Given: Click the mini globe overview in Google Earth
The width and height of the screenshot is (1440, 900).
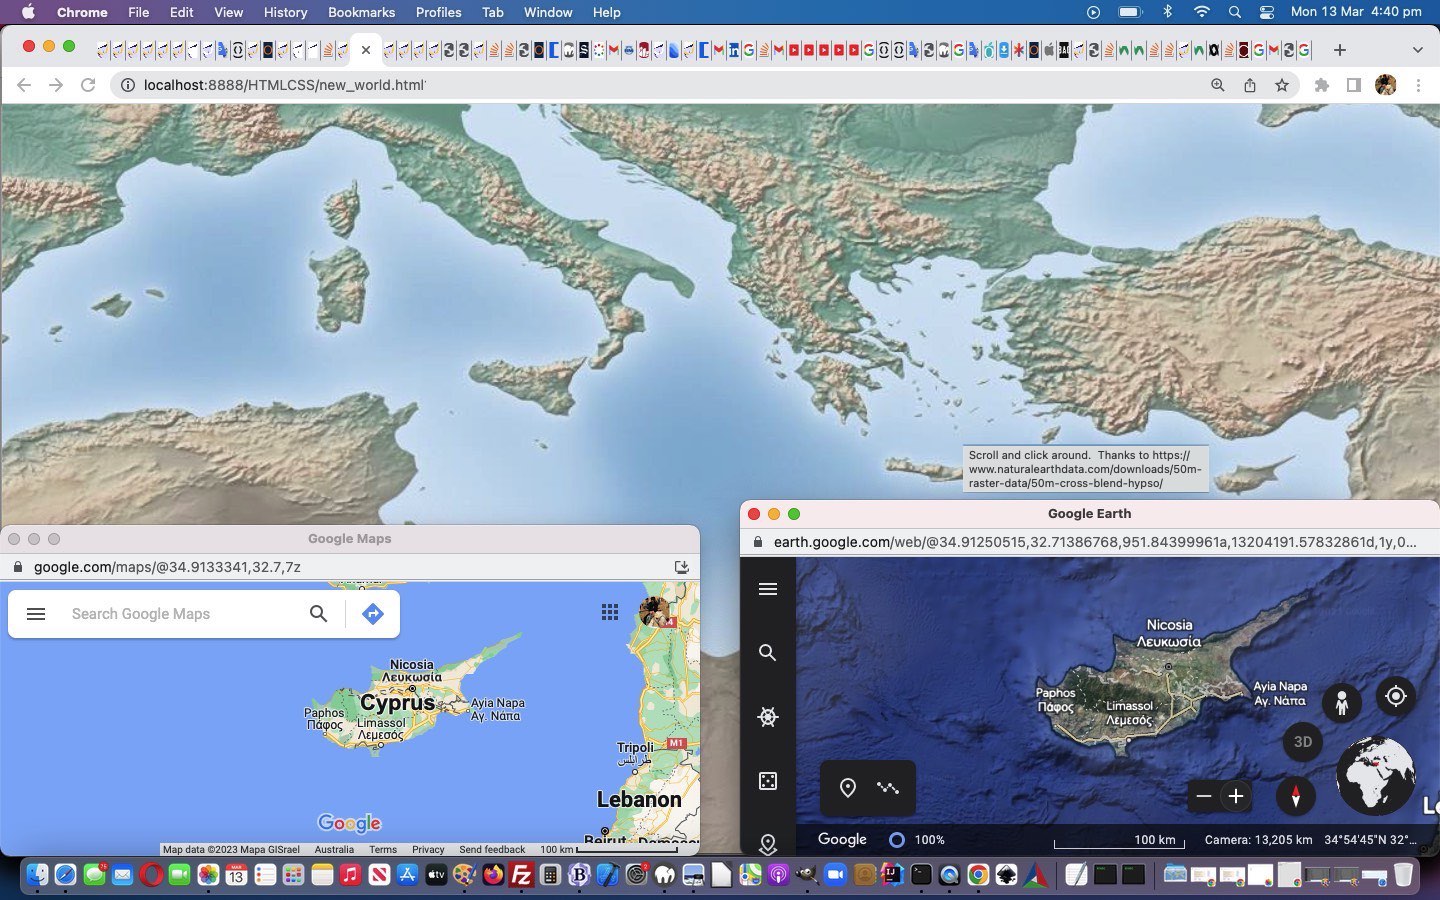Looking at the screenshot, I should (1376, 775).
